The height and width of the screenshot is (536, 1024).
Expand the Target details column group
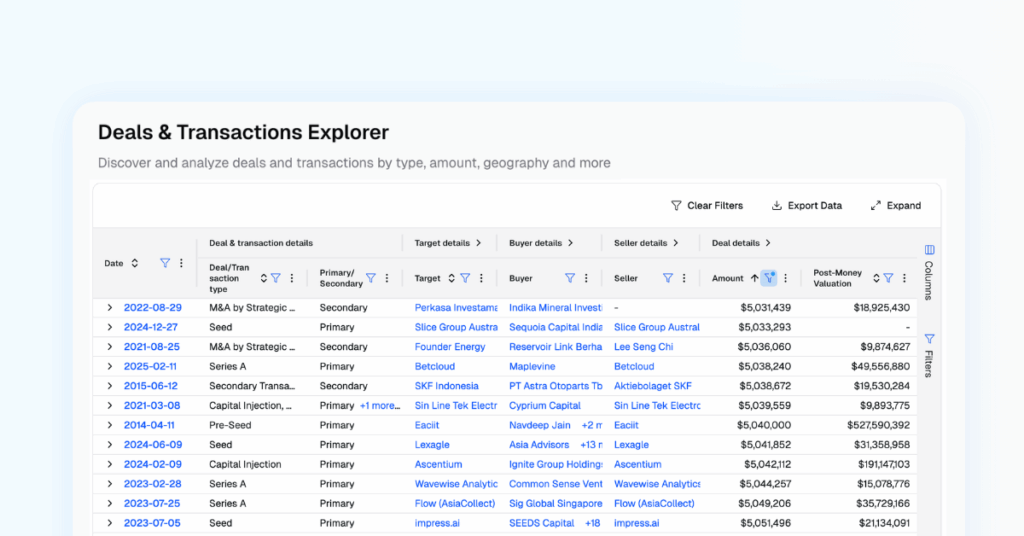478,243
